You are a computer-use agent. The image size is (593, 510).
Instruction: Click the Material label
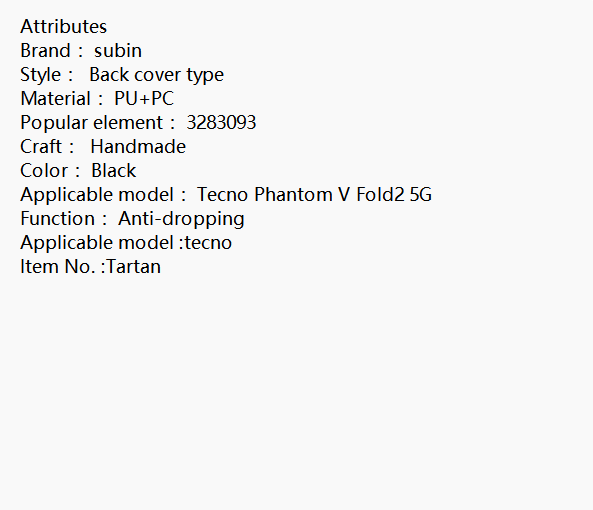(x=56, y=98)
